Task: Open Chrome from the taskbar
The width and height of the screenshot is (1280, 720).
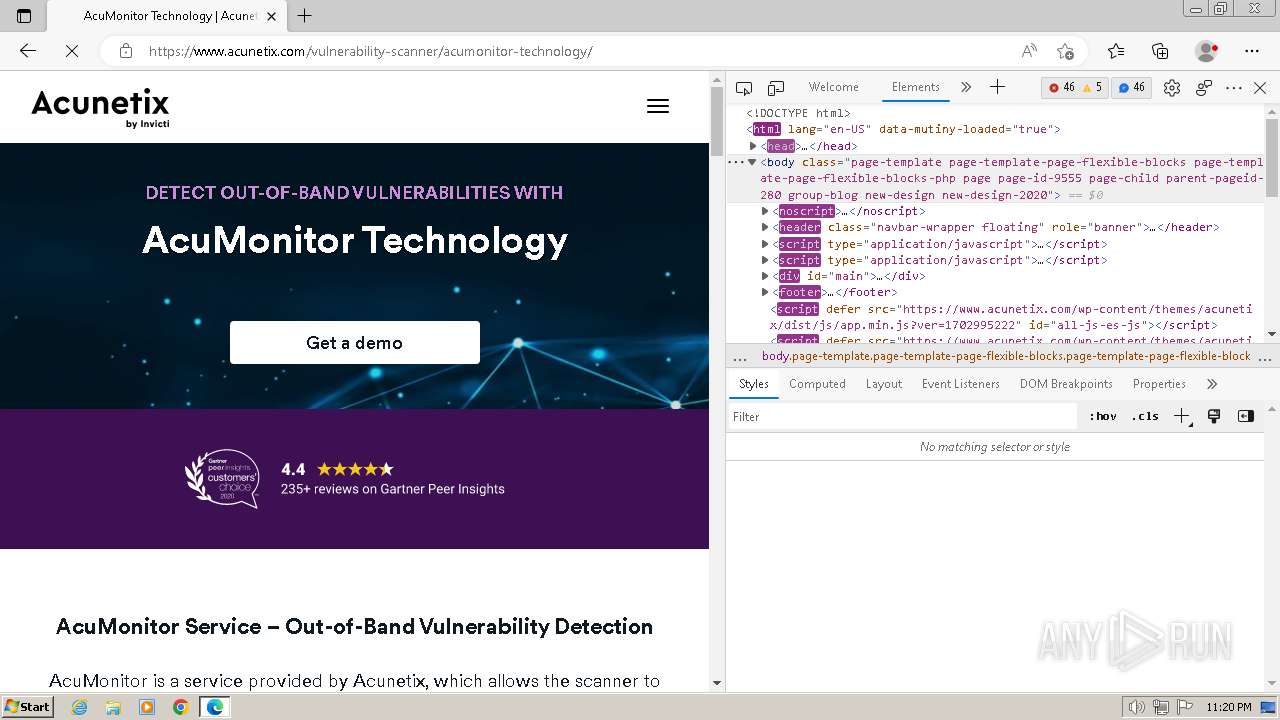Action: [180, 707]
